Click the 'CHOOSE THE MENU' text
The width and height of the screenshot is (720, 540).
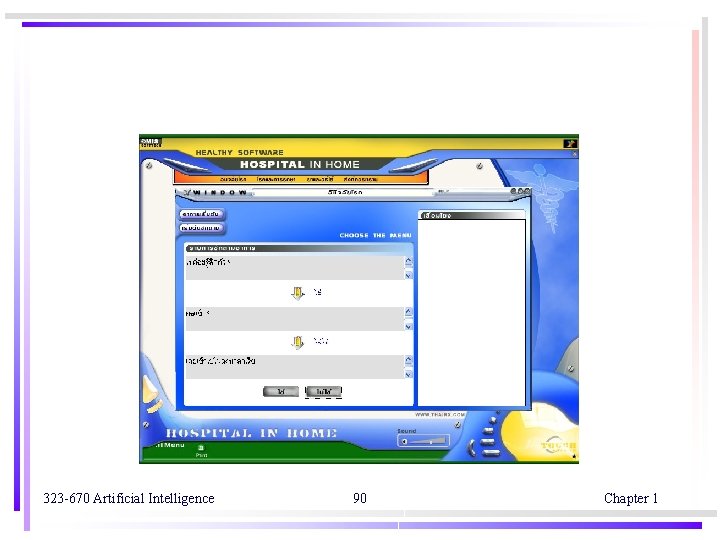tap(375, 235)
